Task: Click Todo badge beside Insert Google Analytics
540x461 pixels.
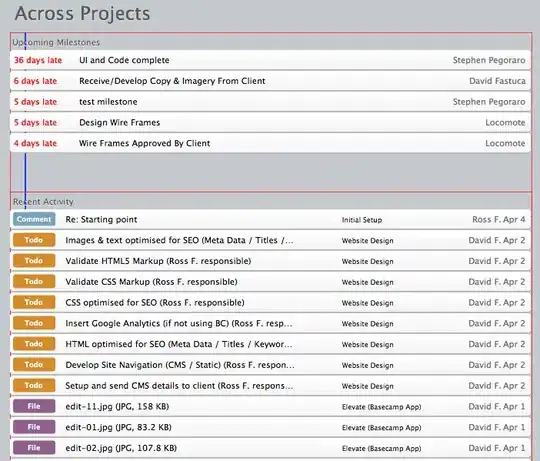Action: coord(34,323)
